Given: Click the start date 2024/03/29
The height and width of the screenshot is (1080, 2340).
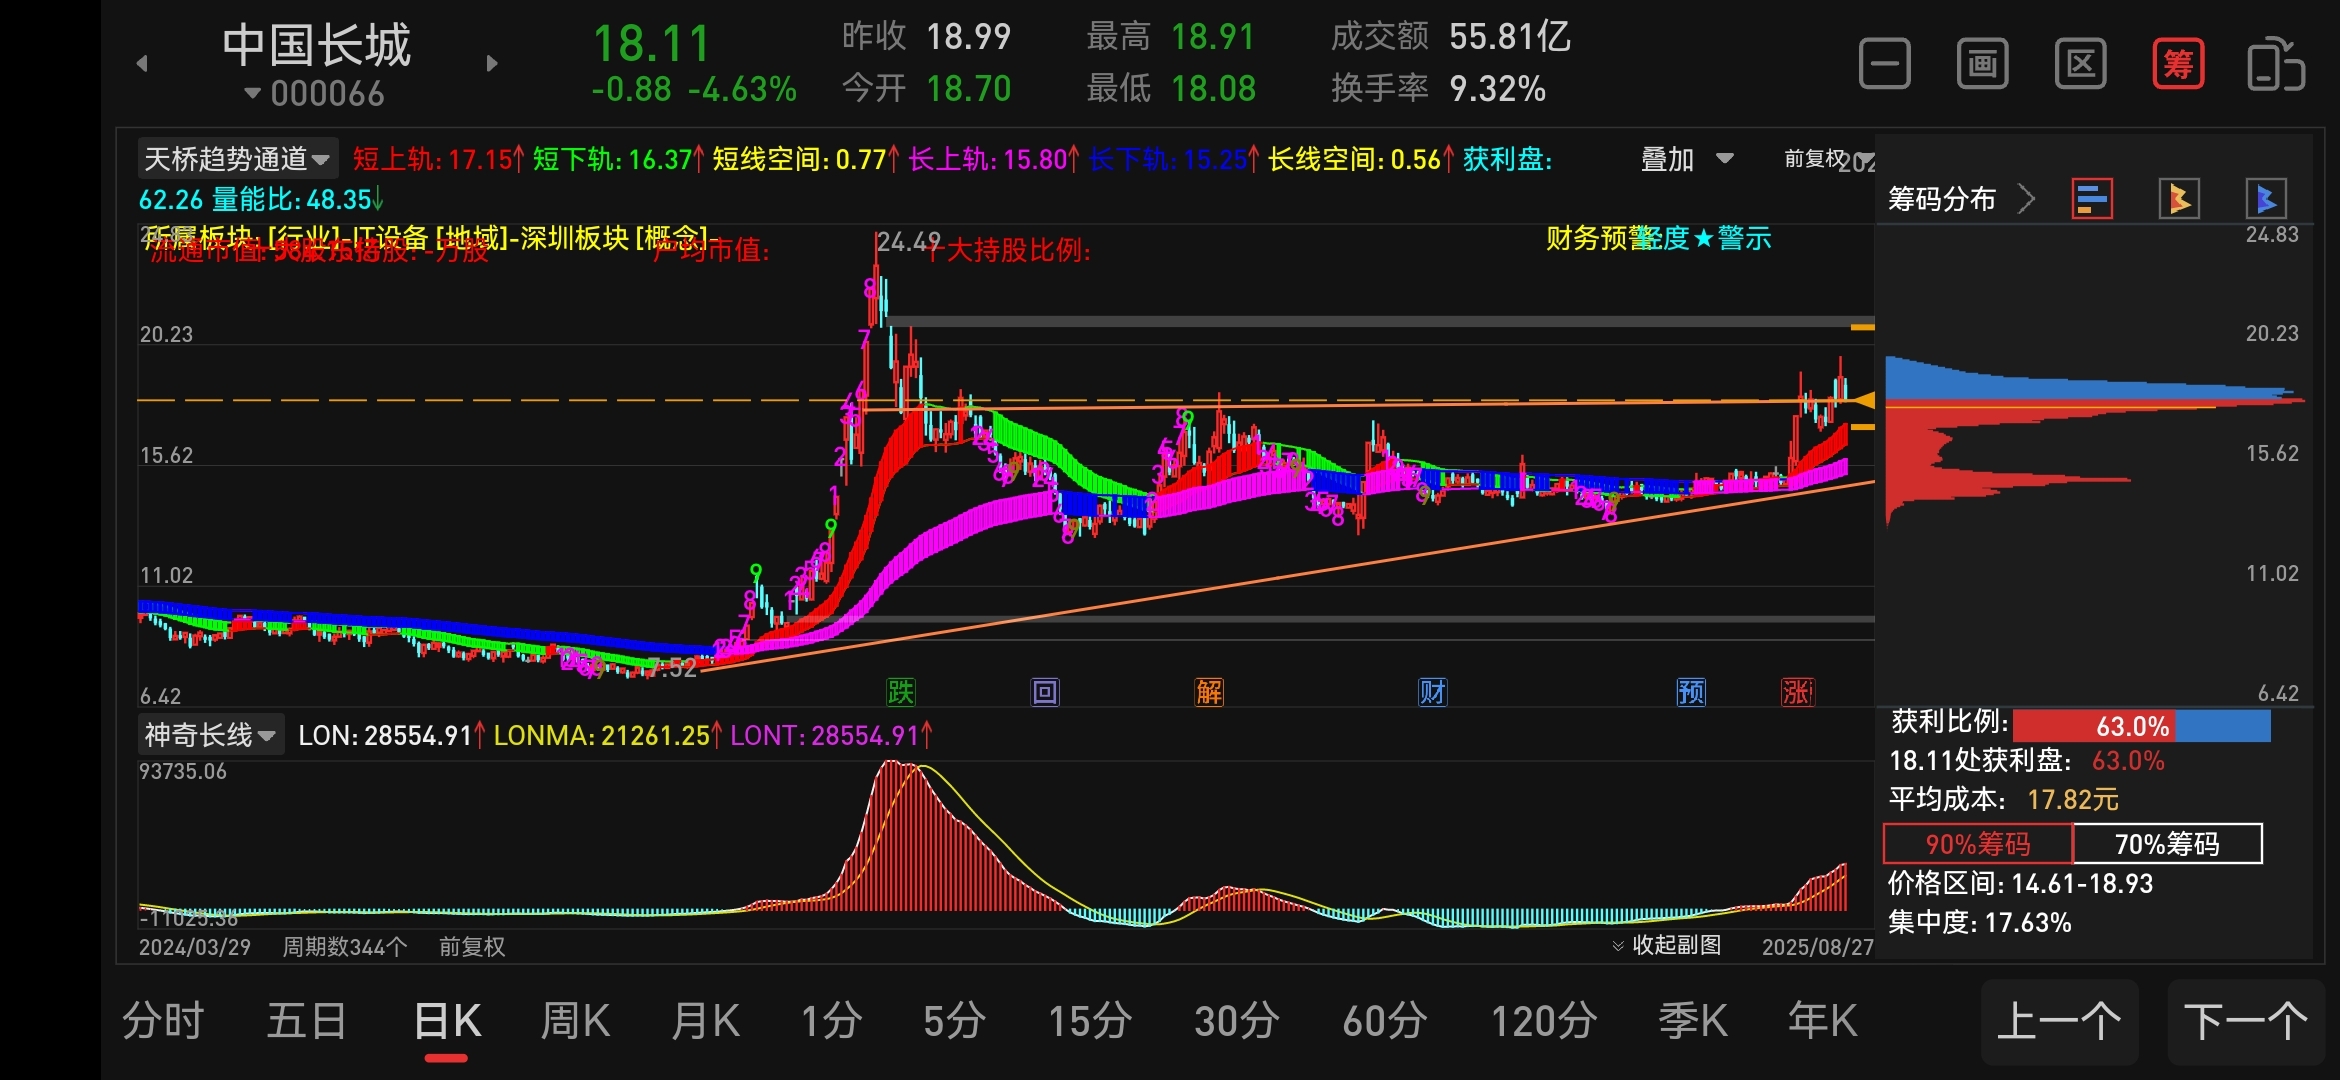Looking at the screenshot, I should (x=194, y=946).
